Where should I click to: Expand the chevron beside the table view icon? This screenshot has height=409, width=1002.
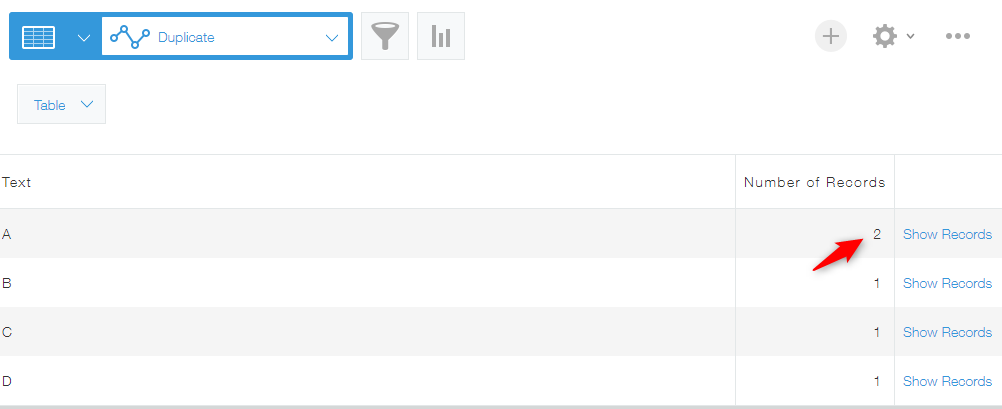click(x=84, y=37)
